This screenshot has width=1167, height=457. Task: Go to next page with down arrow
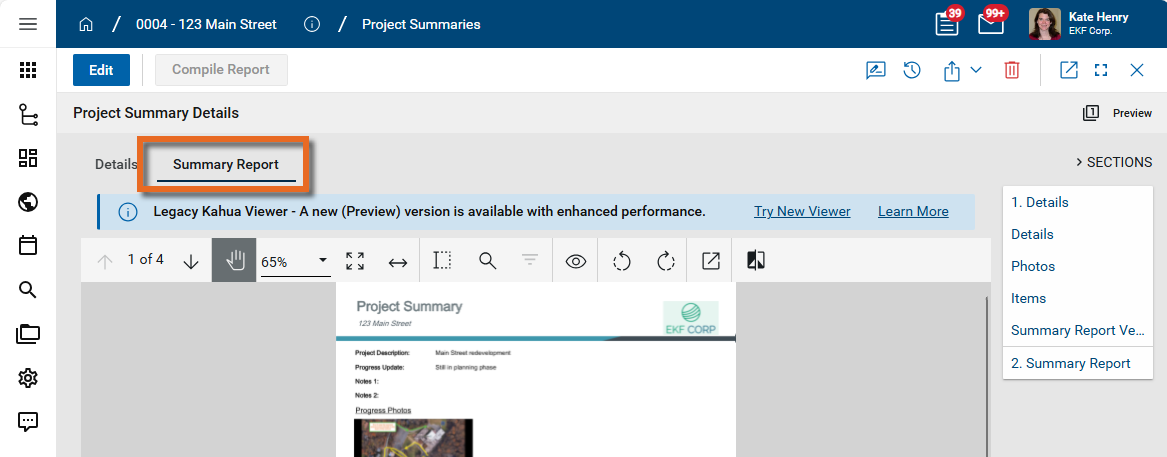coord(191,261)
